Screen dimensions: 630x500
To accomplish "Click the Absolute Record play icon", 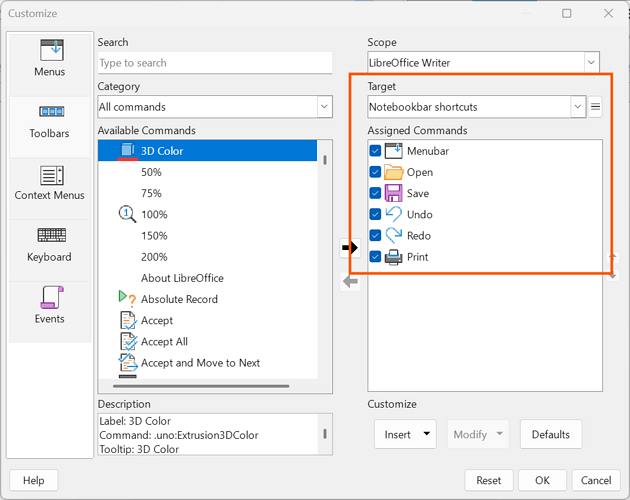I will (x=127, y=299).
